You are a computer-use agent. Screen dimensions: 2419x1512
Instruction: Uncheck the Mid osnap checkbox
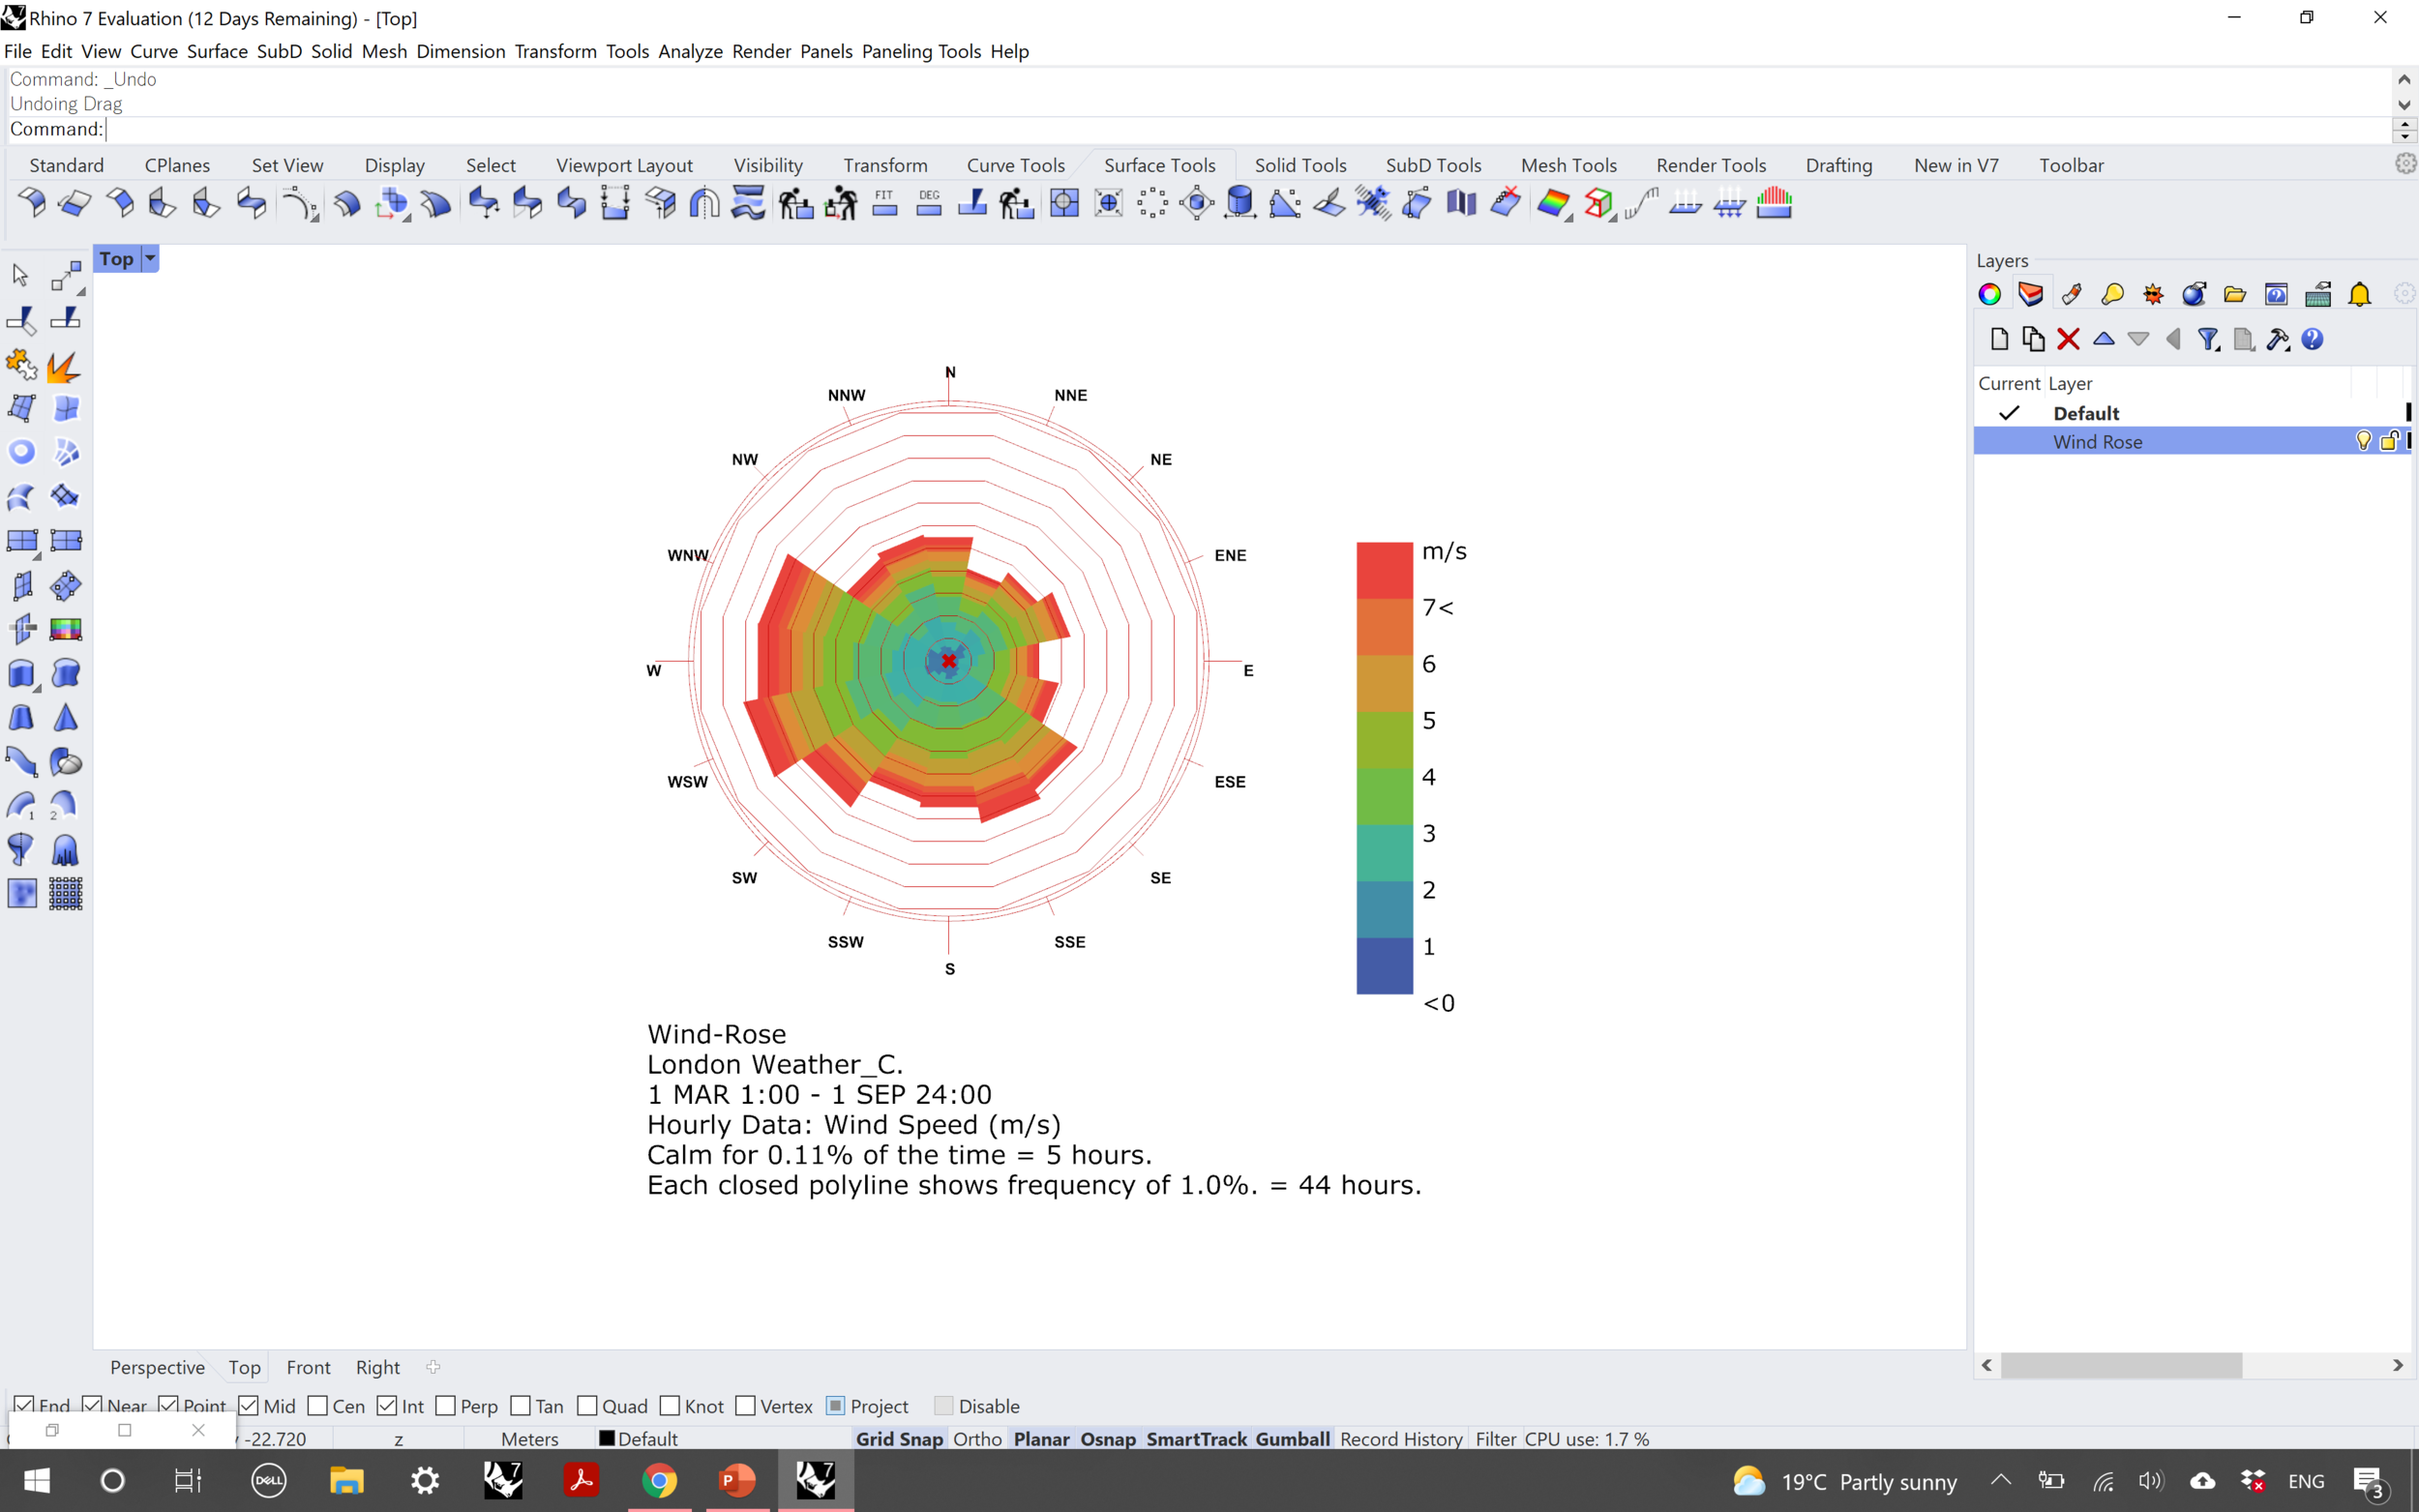tap(249, 1406)
